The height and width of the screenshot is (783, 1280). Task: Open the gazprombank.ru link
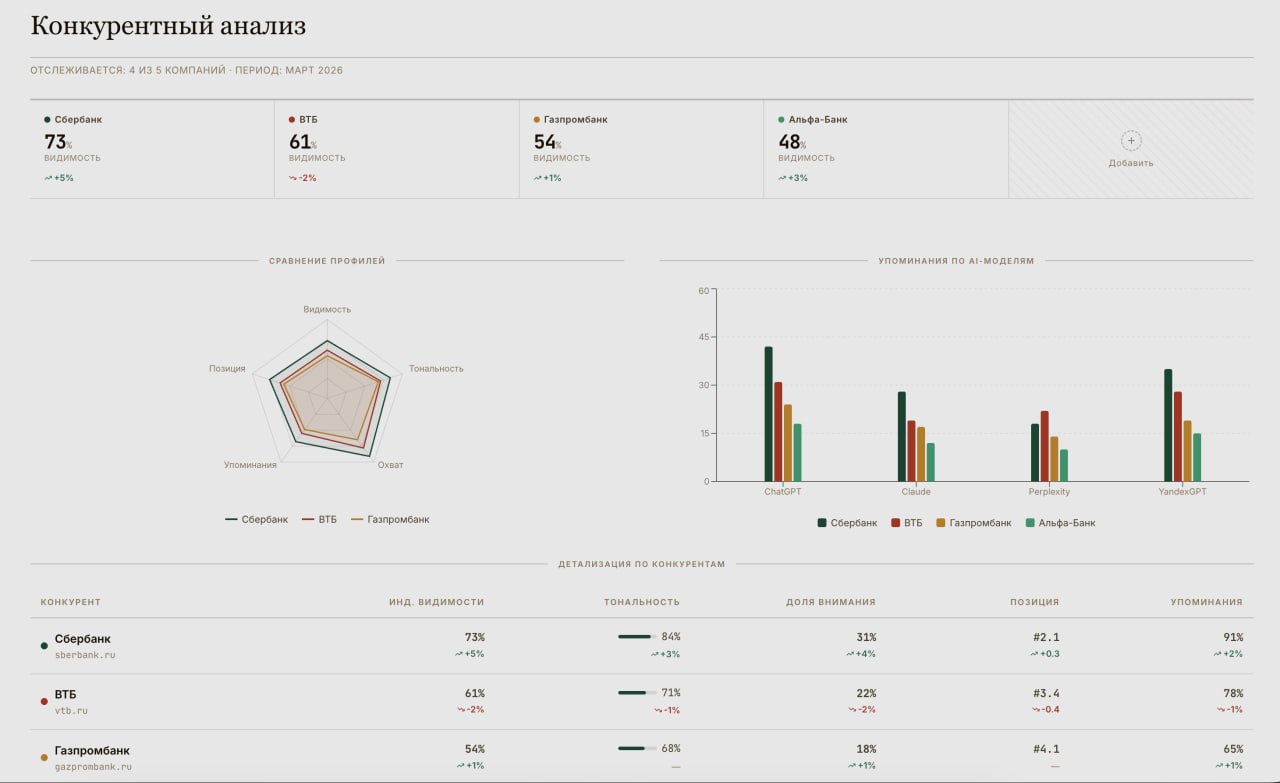tap(93, 767)
